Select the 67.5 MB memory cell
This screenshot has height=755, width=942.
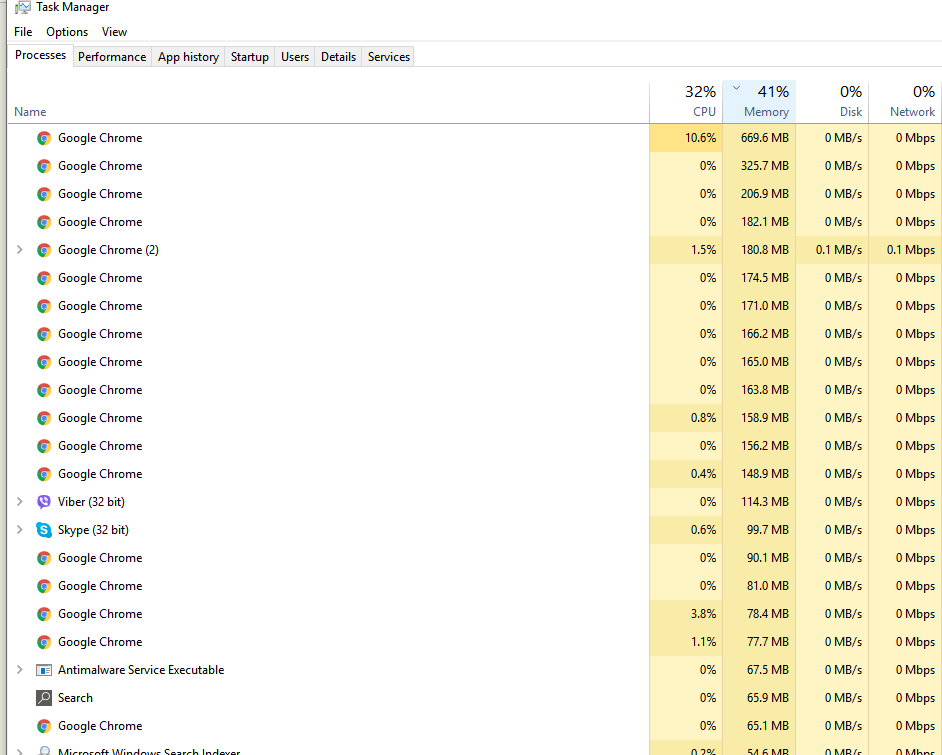759,670
